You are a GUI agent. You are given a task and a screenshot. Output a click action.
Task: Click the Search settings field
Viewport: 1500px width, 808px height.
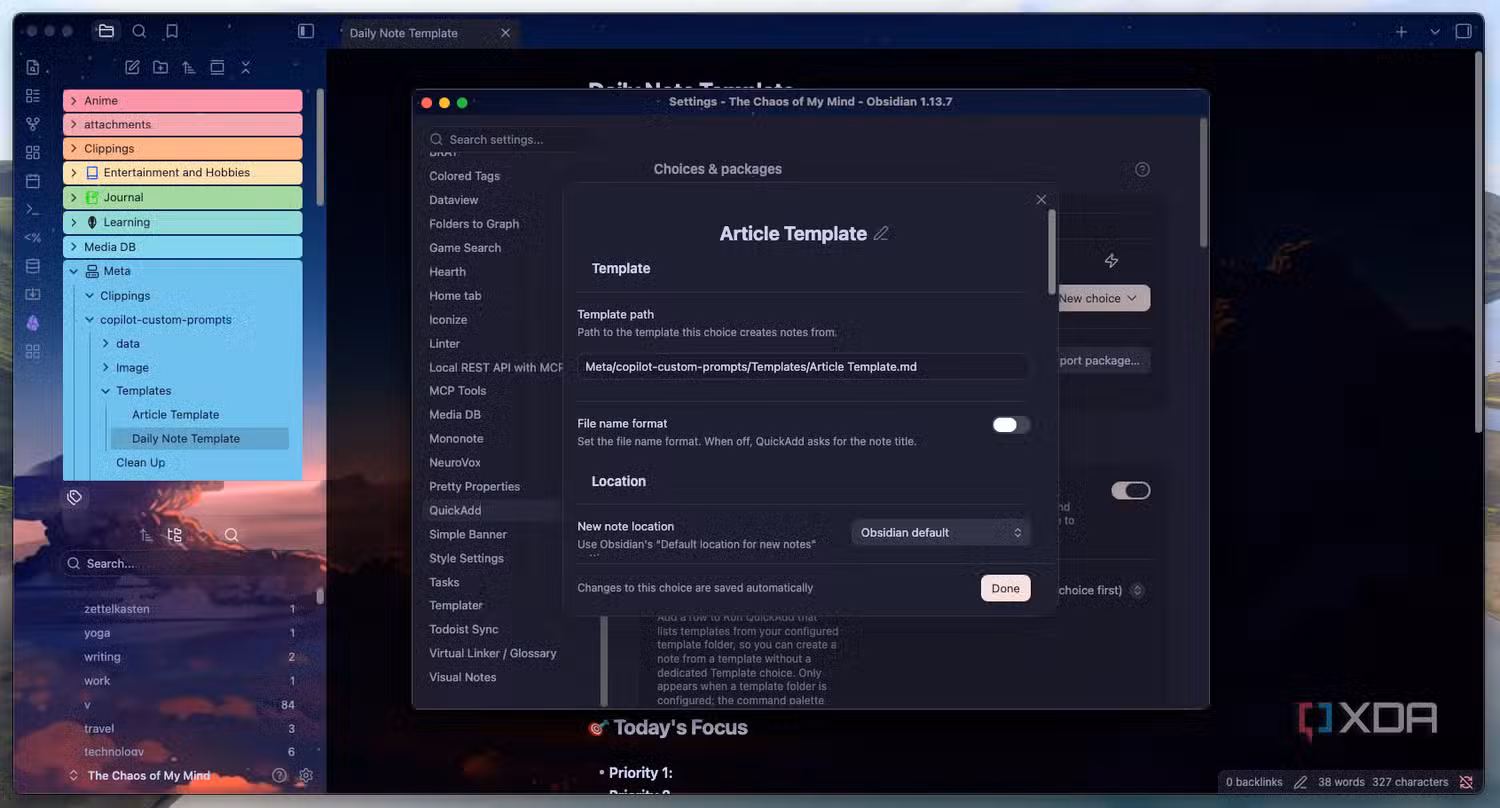coord(507,140)
